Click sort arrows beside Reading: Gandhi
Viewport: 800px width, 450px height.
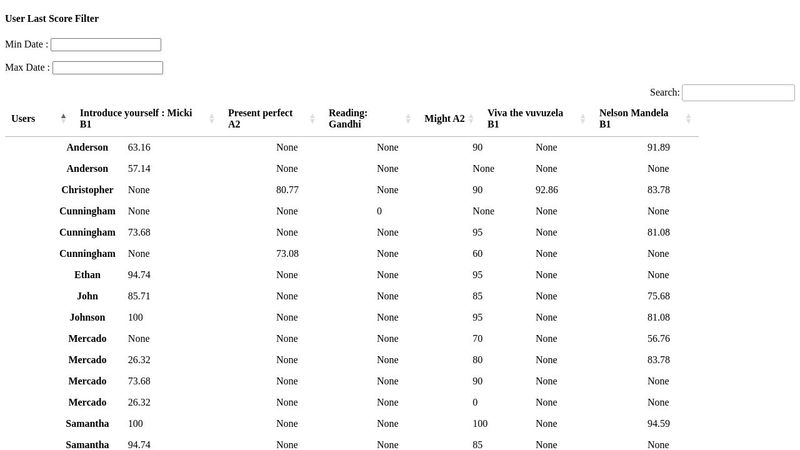(x=408, y=118)
